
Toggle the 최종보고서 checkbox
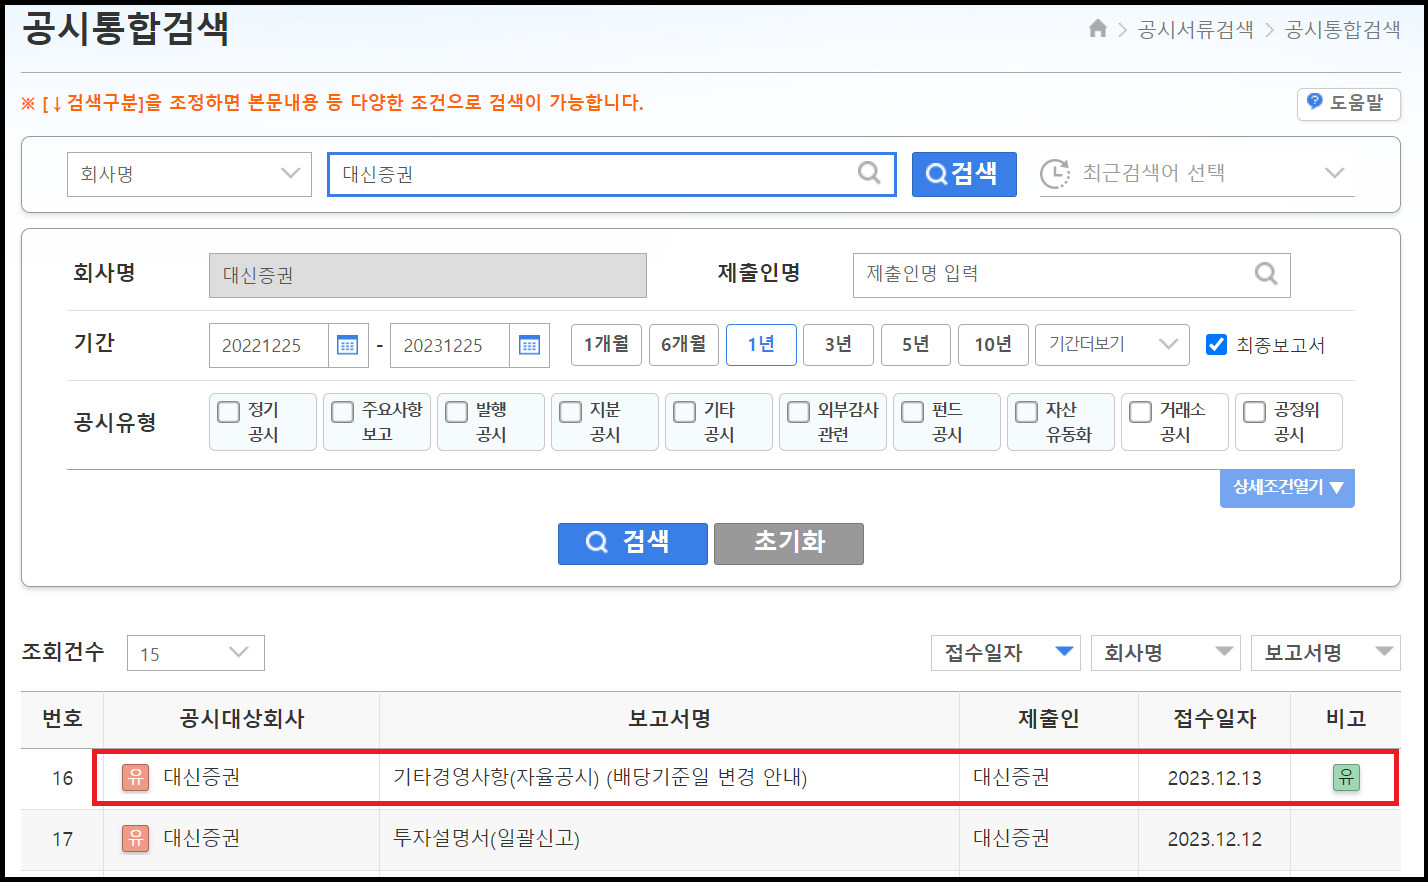coord(1216,344)
